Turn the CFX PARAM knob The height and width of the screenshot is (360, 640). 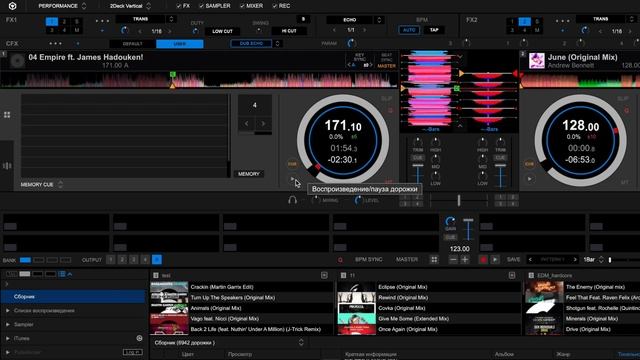(x=351, y=43)
